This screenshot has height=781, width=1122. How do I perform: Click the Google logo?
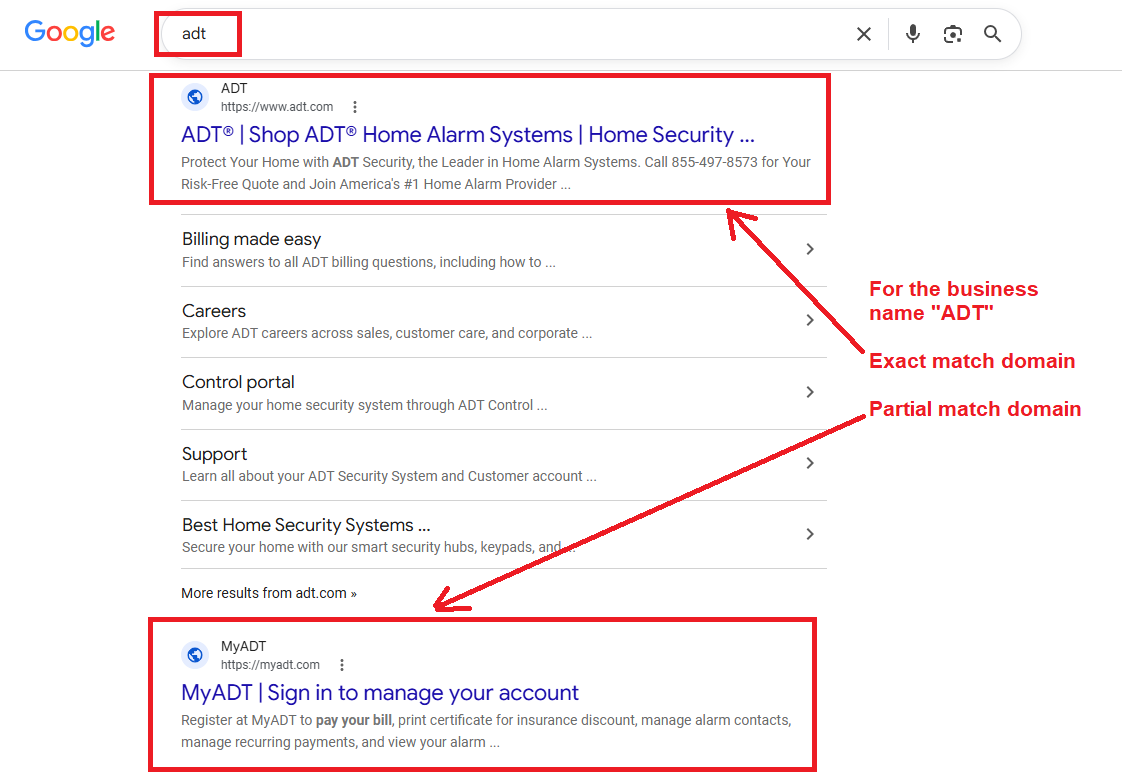(69, 32)
